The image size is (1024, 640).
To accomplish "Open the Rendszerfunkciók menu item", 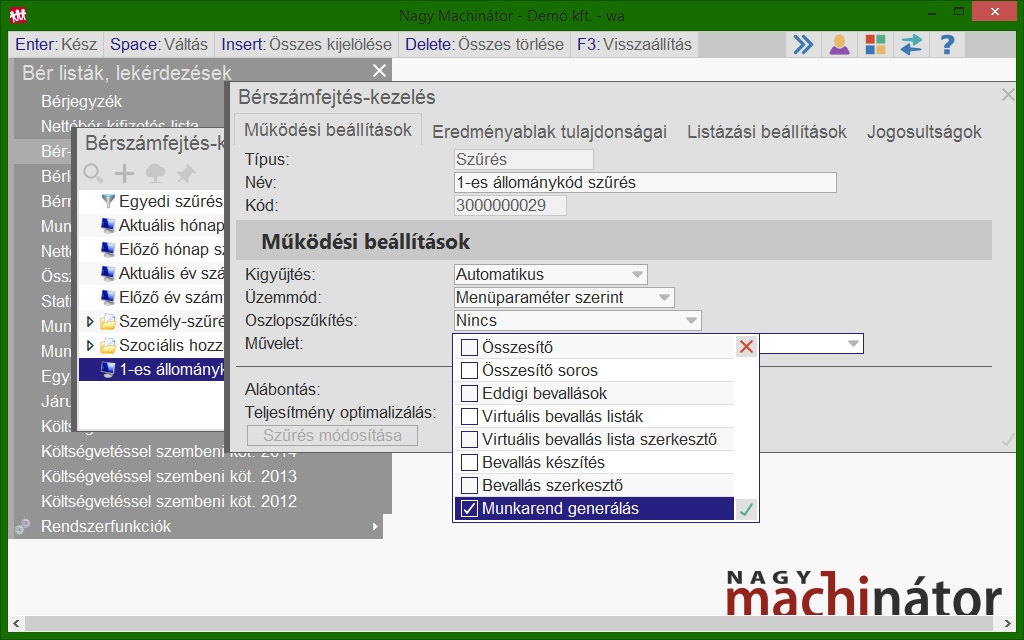I will pos(195,526).
